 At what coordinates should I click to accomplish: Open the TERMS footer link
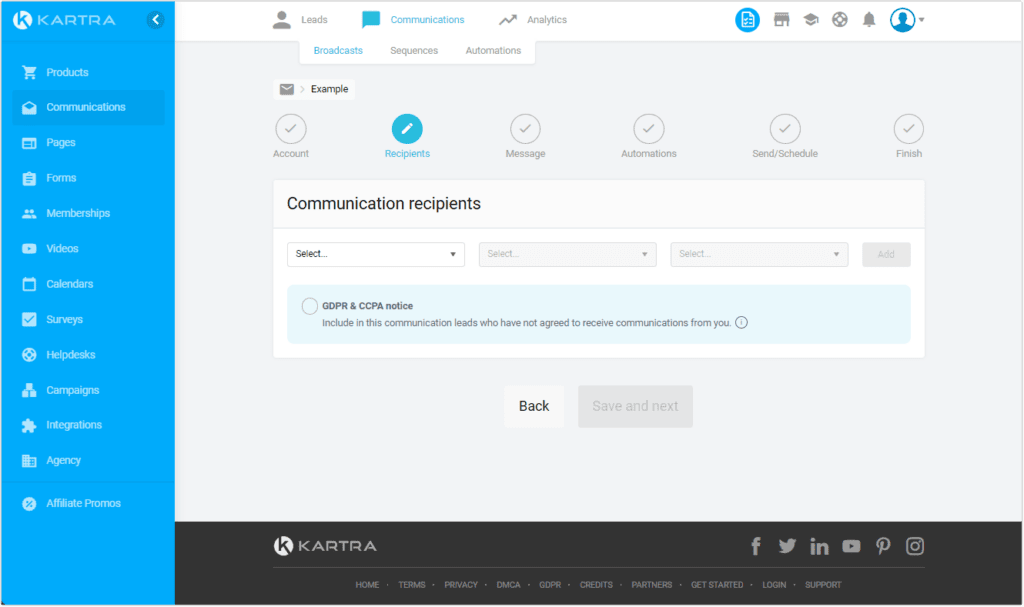coord(411,585)
